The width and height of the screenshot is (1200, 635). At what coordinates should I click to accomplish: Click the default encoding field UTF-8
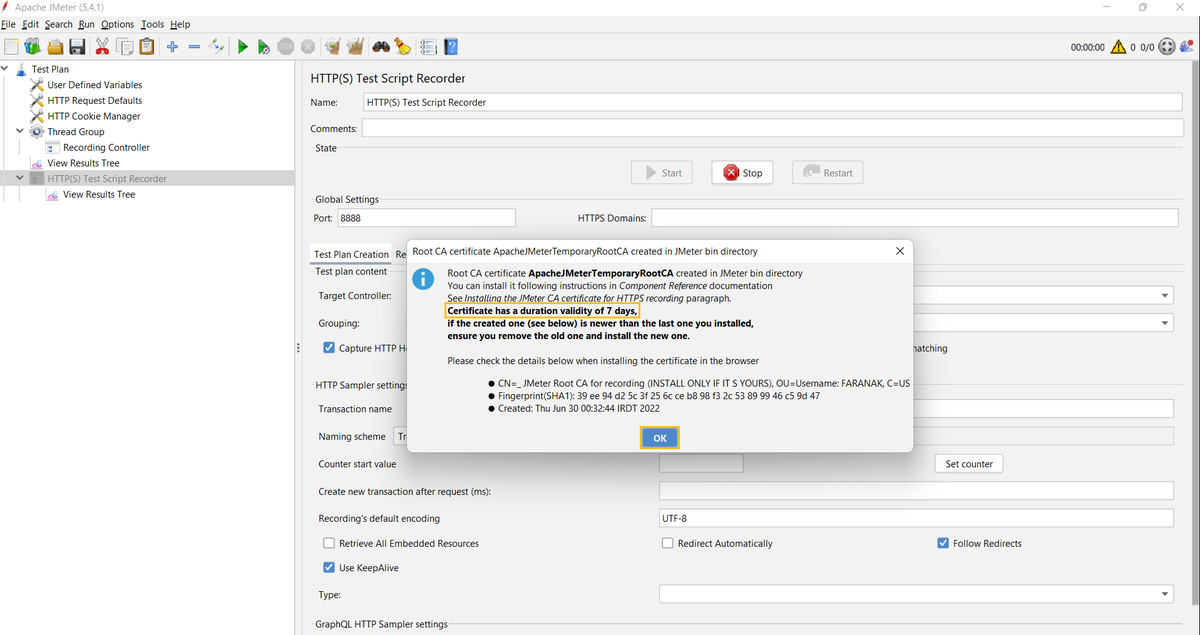tap(916, 518)
